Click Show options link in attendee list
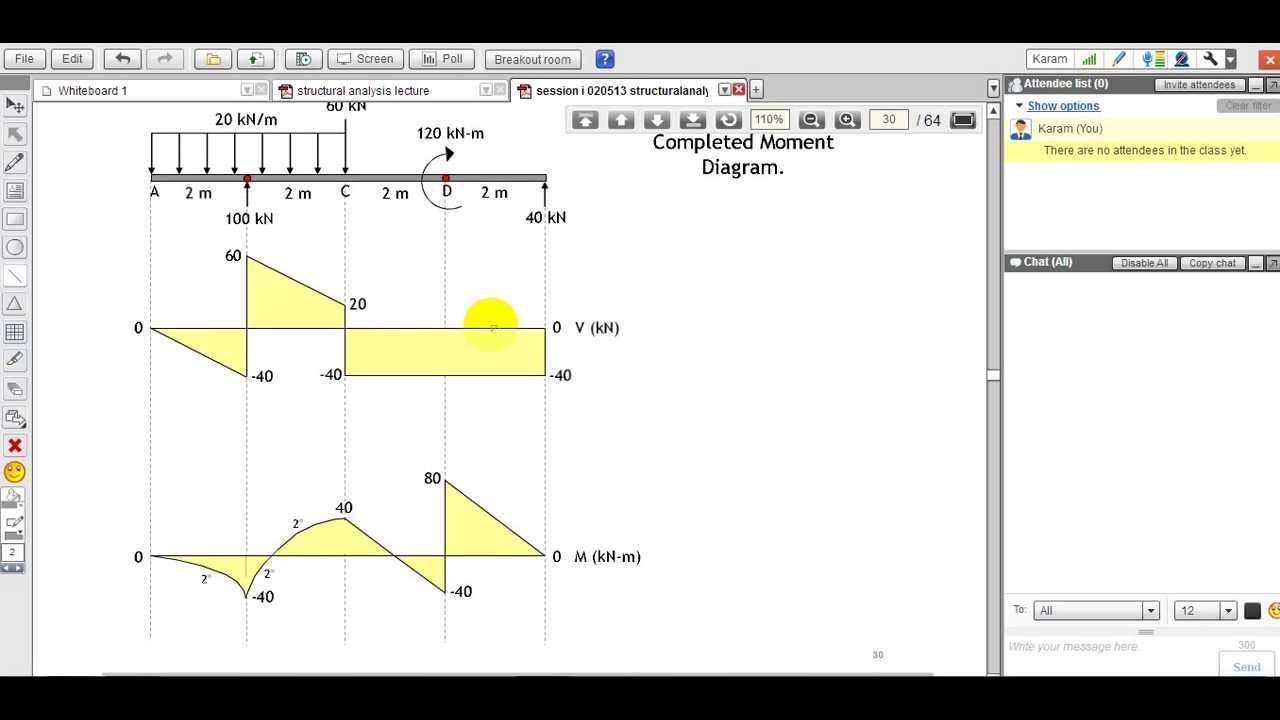This screenshot has height=720, width=1280. 1063,106
